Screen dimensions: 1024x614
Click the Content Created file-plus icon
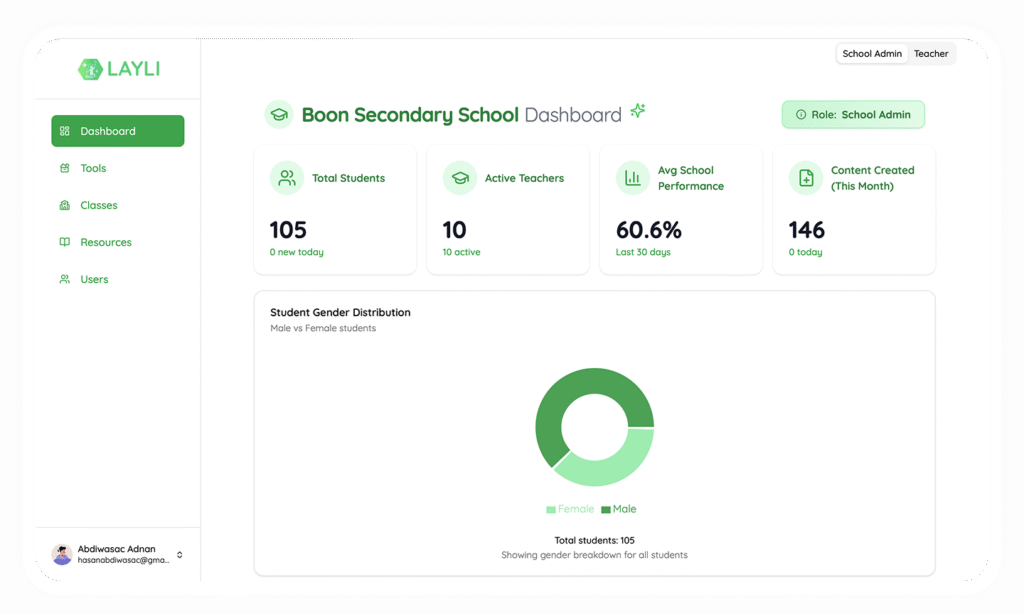[x=805, y=178]
